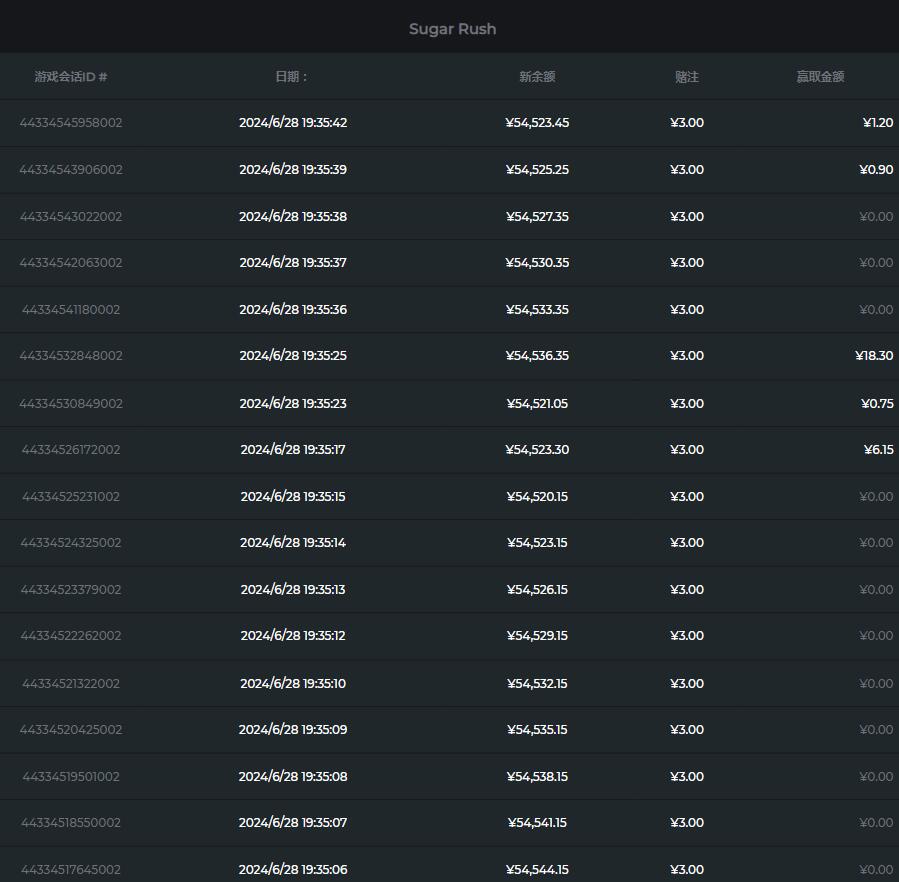Open session ID 44334517645002
The height and width of the screenshot is (882, 899).
pyautogui.click(x=71, y=870)
